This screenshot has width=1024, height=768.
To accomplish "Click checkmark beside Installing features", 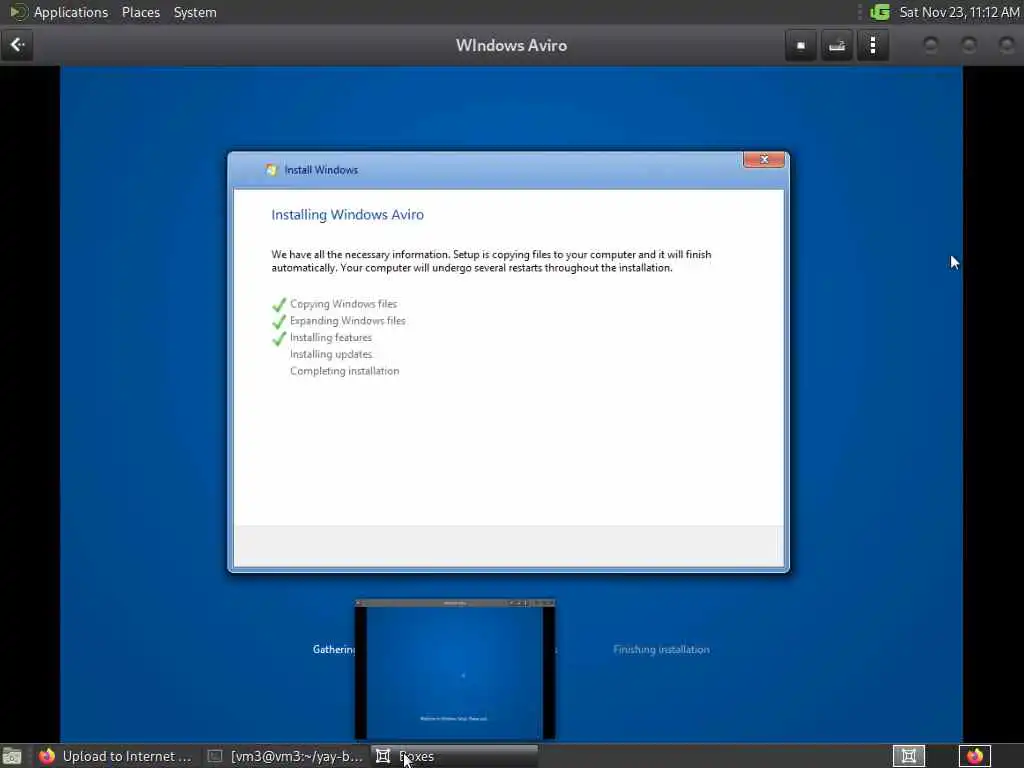I will tap(279, 338).
